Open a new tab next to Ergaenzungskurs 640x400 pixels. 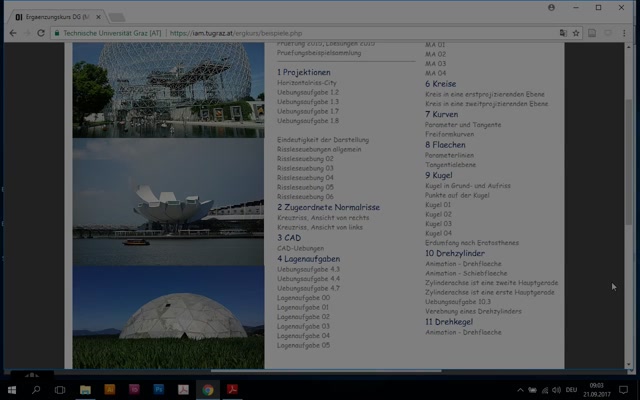click(117, 17)
